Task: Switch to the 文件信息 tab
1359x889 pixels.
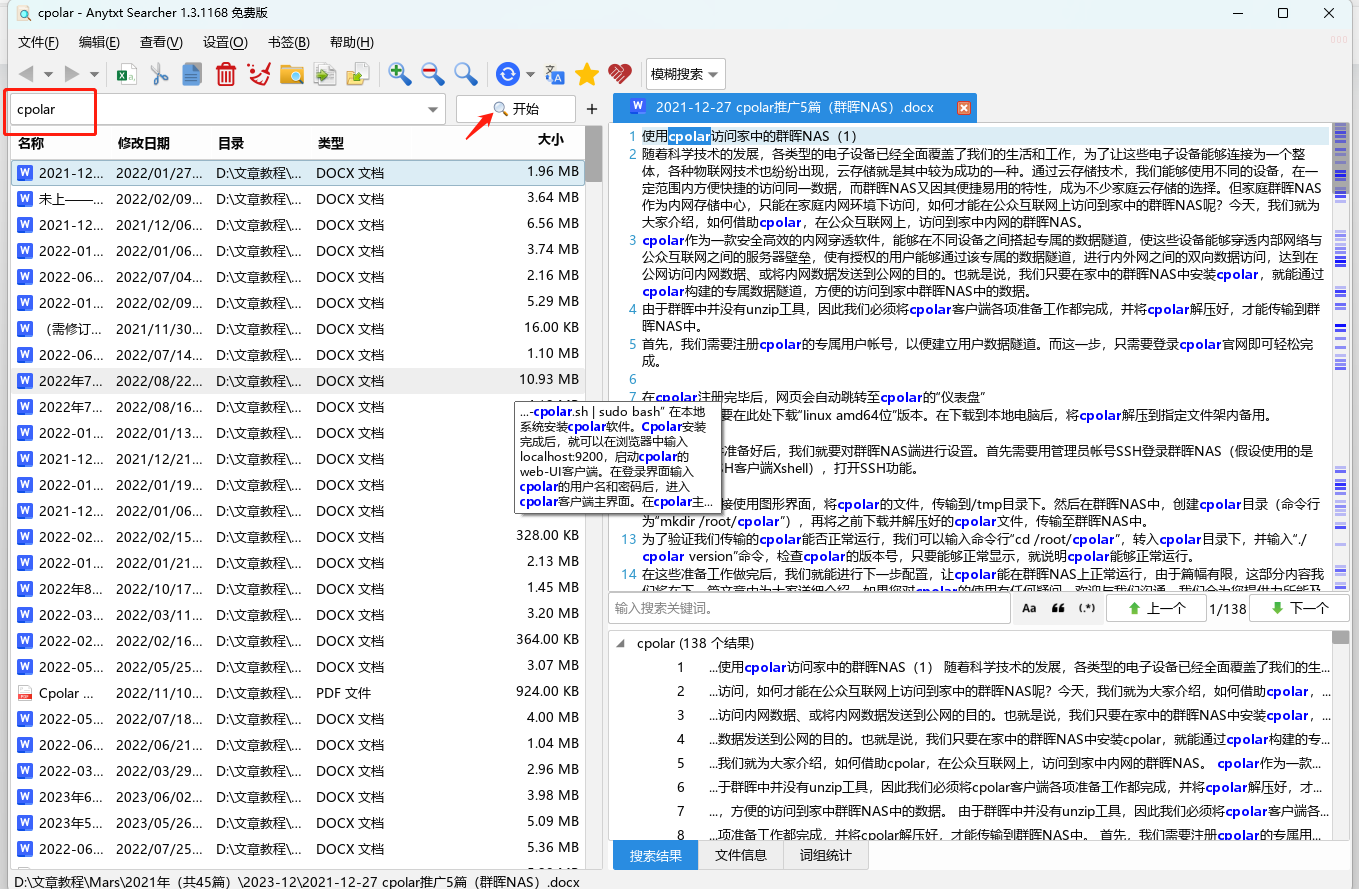Action: point(740,855)
